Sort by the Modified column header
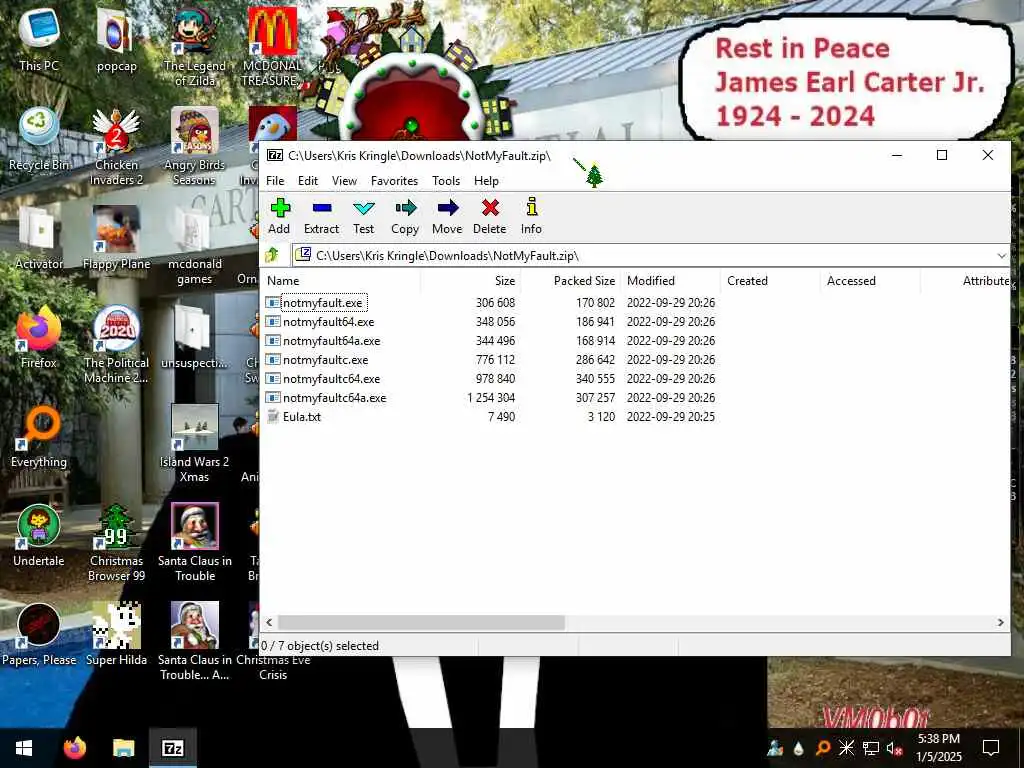Image resolution: width=1024 pixels, height=768 pixels. 671,281
